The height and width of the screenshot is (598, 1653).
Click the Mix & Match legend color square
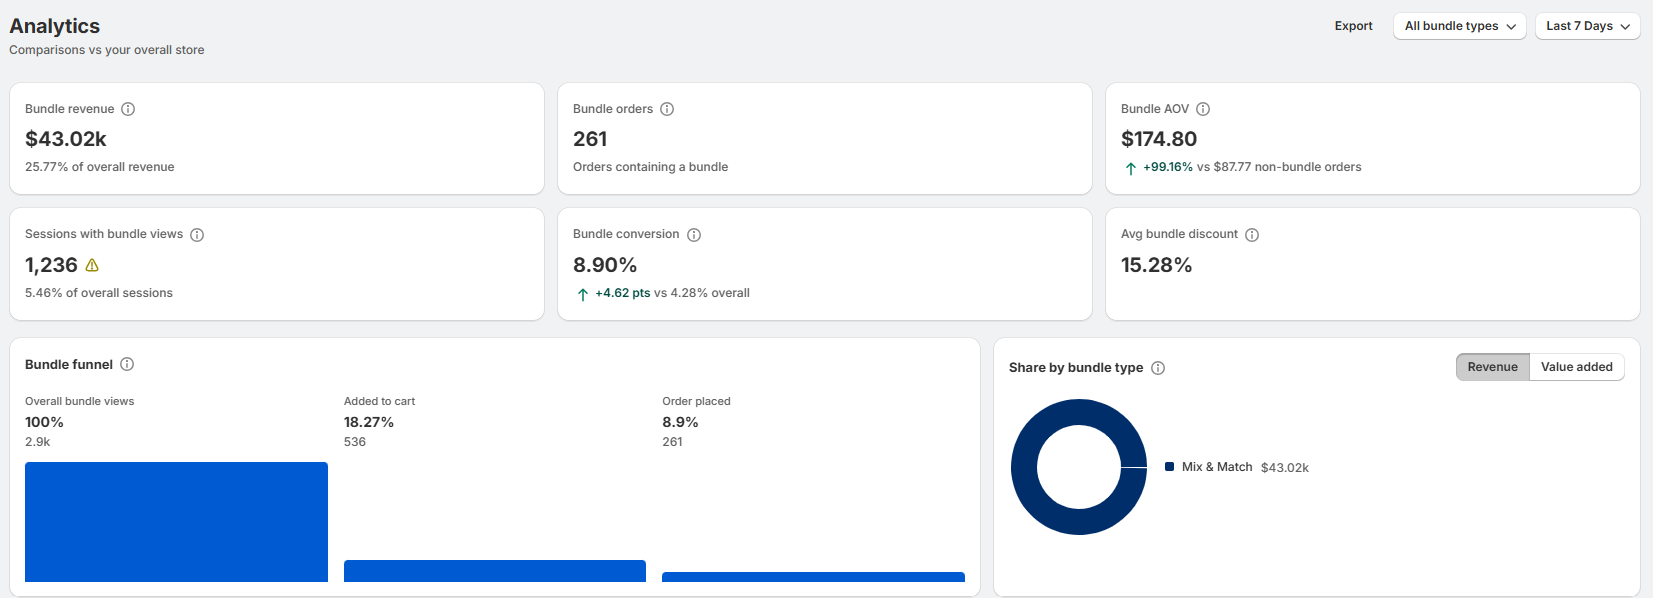point(1169,467)
